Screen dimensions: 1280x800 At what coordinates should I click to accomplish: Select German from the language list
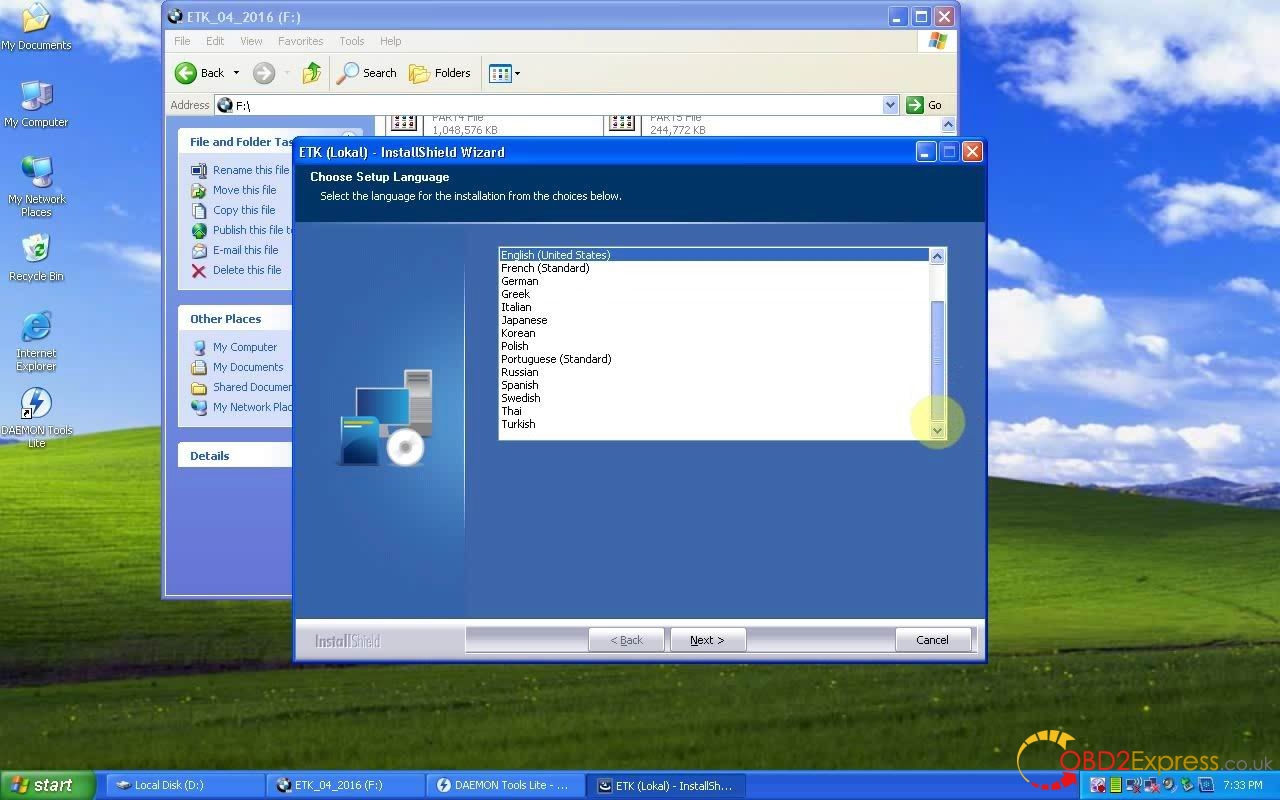tap(520, 281)
